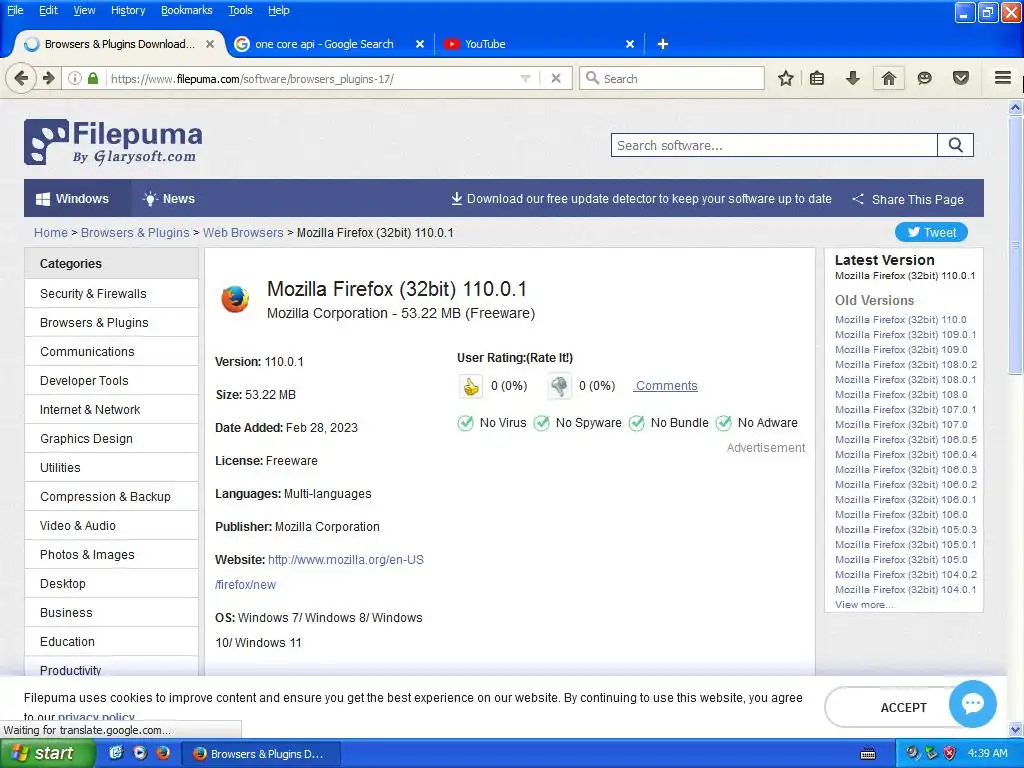Screen dimensions: 1024x768
Task: Expand the address bar history dropdown
Action: click(x=525, y=78)
